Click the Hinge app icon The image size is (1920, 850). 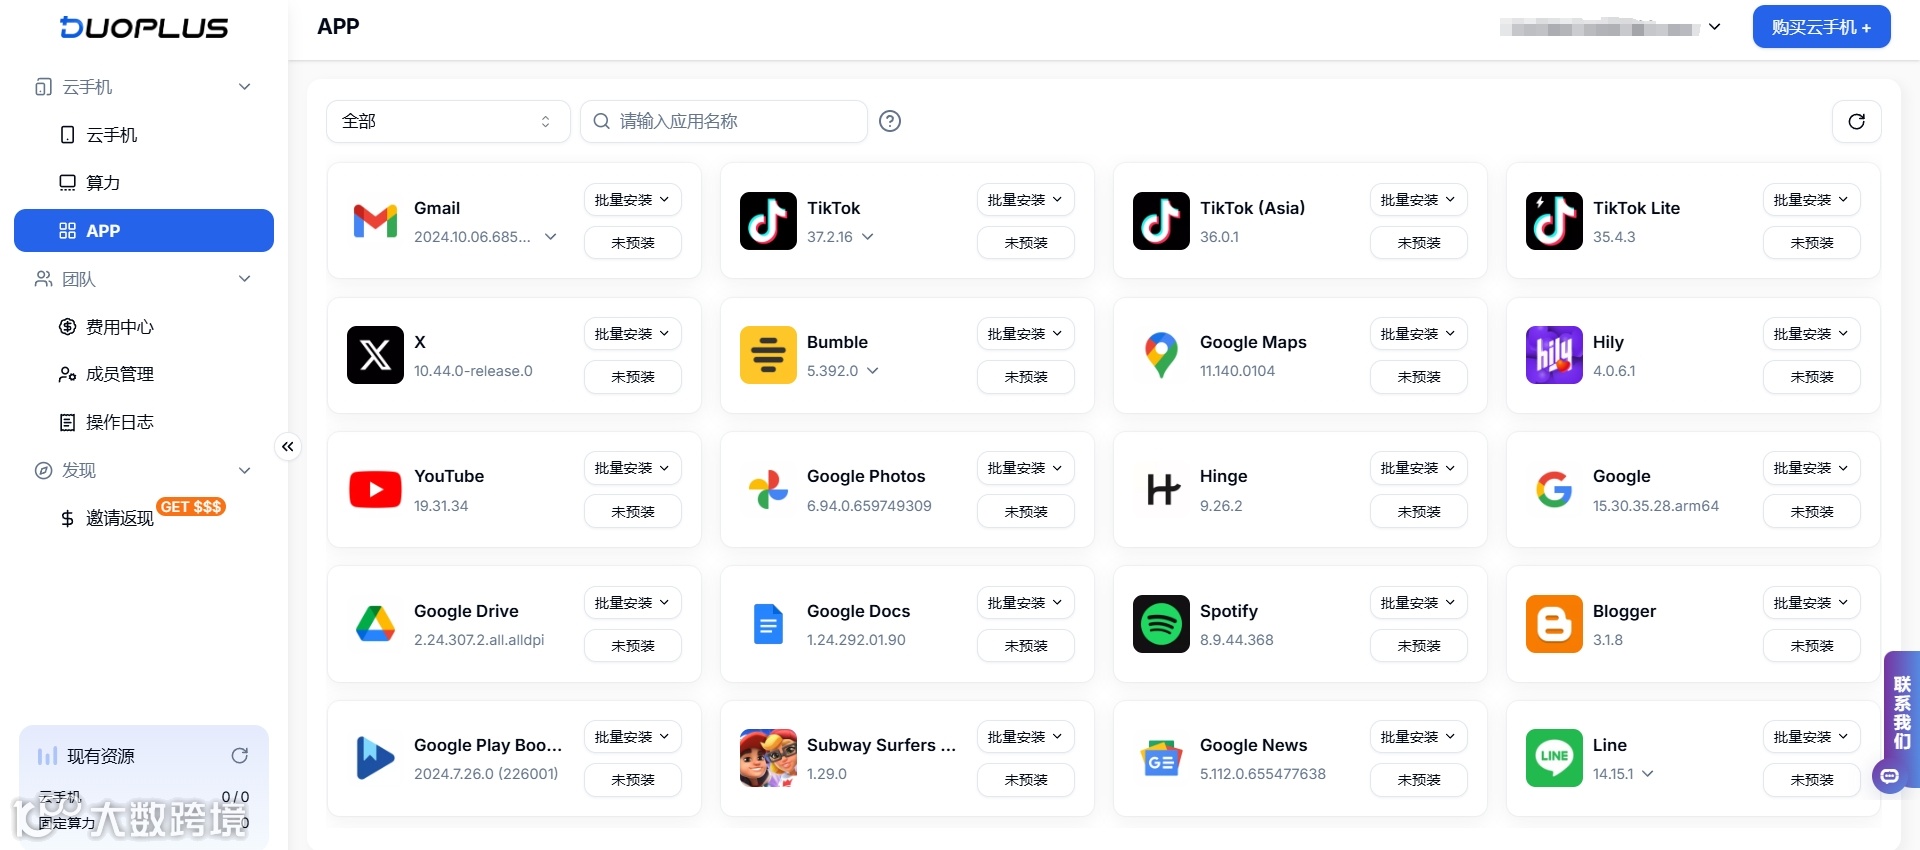[x=1161, y=489]
